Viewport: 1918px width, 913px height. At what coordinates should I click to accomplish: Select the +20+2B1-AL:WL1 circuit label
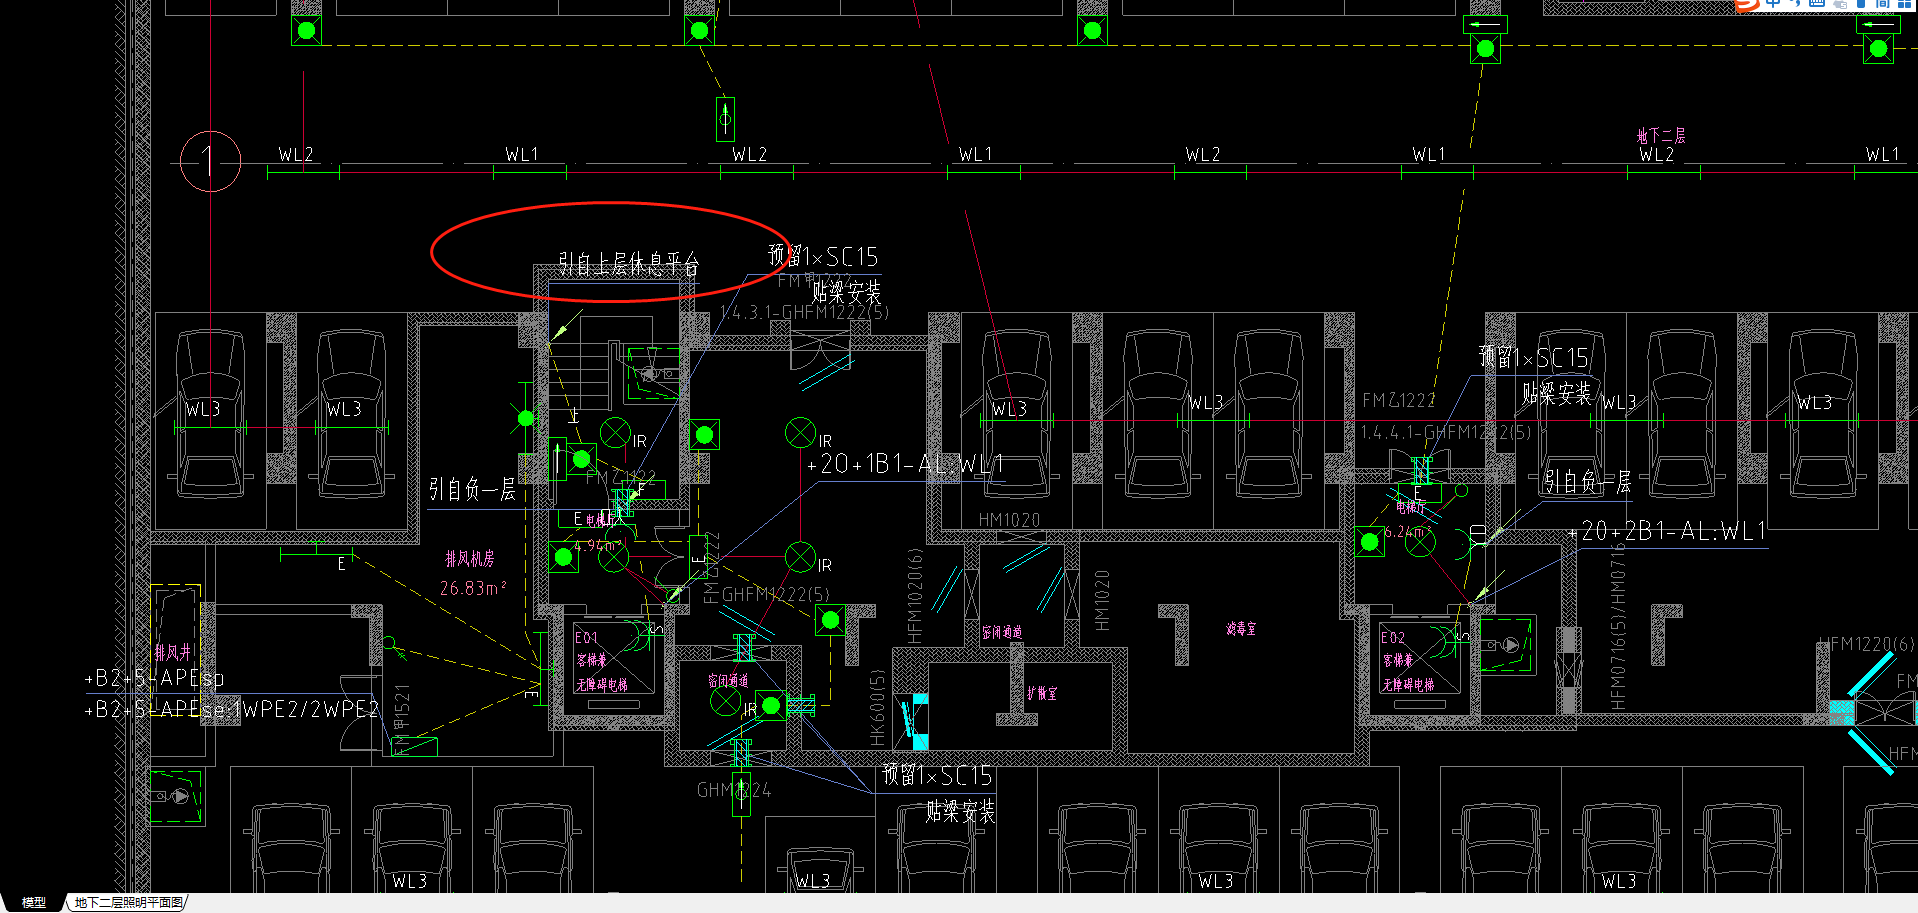[1667, 531]
